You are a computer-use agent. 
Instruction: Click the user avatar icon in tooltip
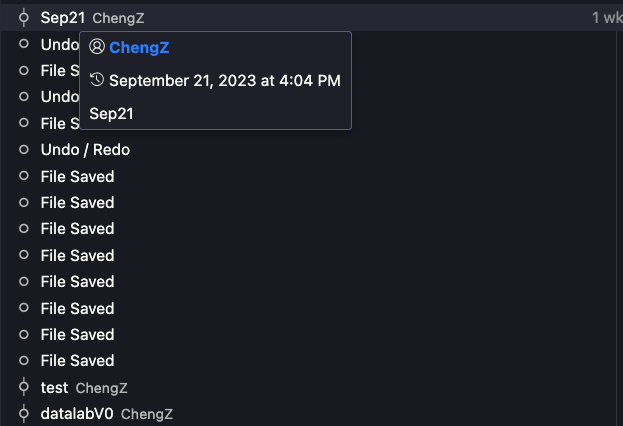(97, 47)
